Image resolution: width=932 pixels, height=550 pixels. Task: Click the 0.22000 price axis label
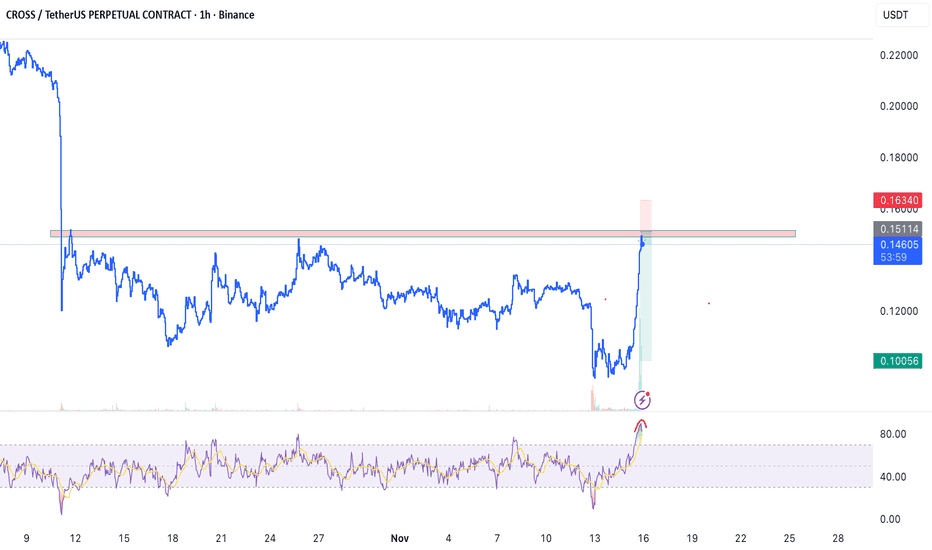point(899,55)
